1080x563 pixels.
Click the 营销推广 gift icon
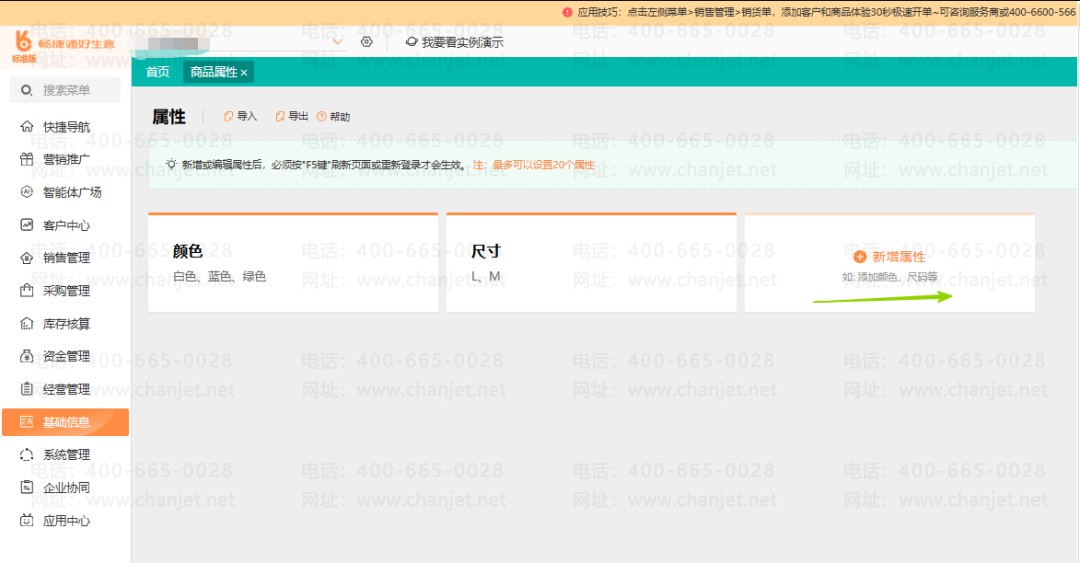click(x=27, y=159)
